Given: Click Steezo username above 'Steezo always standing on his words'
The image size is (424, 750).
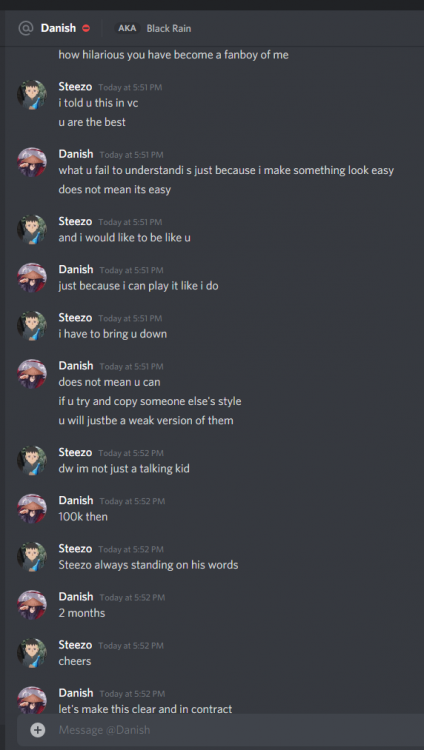Looking at the screenshot, I should point(75,548).
